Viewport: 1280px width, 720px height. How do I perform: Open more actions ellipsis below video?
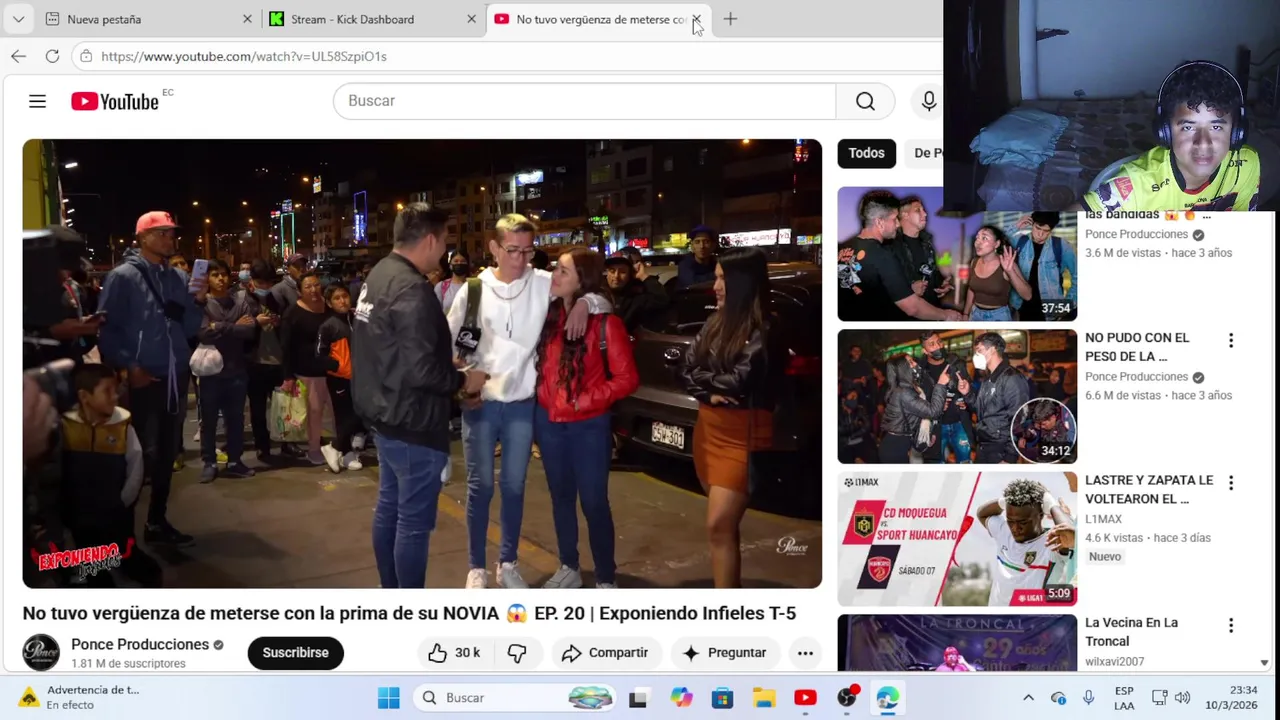click(805, 653)
